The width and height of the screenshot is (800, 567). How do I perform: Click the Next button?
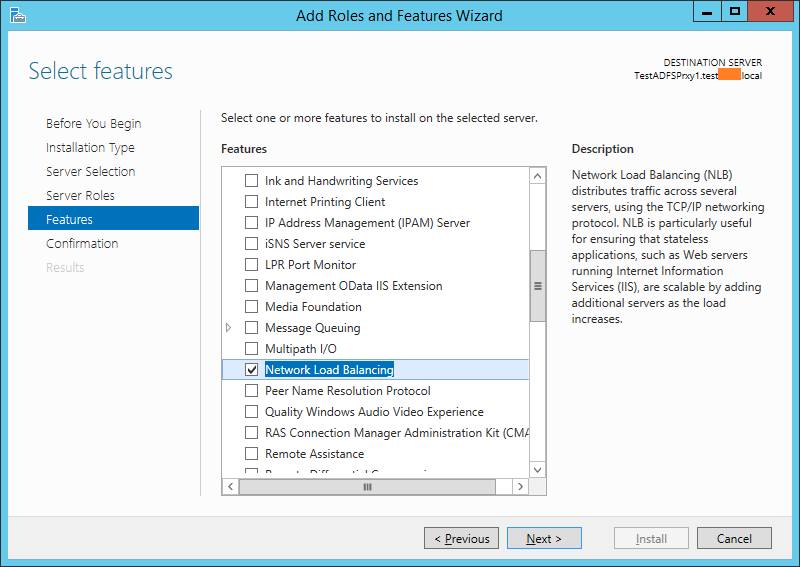tap(543, 539)
